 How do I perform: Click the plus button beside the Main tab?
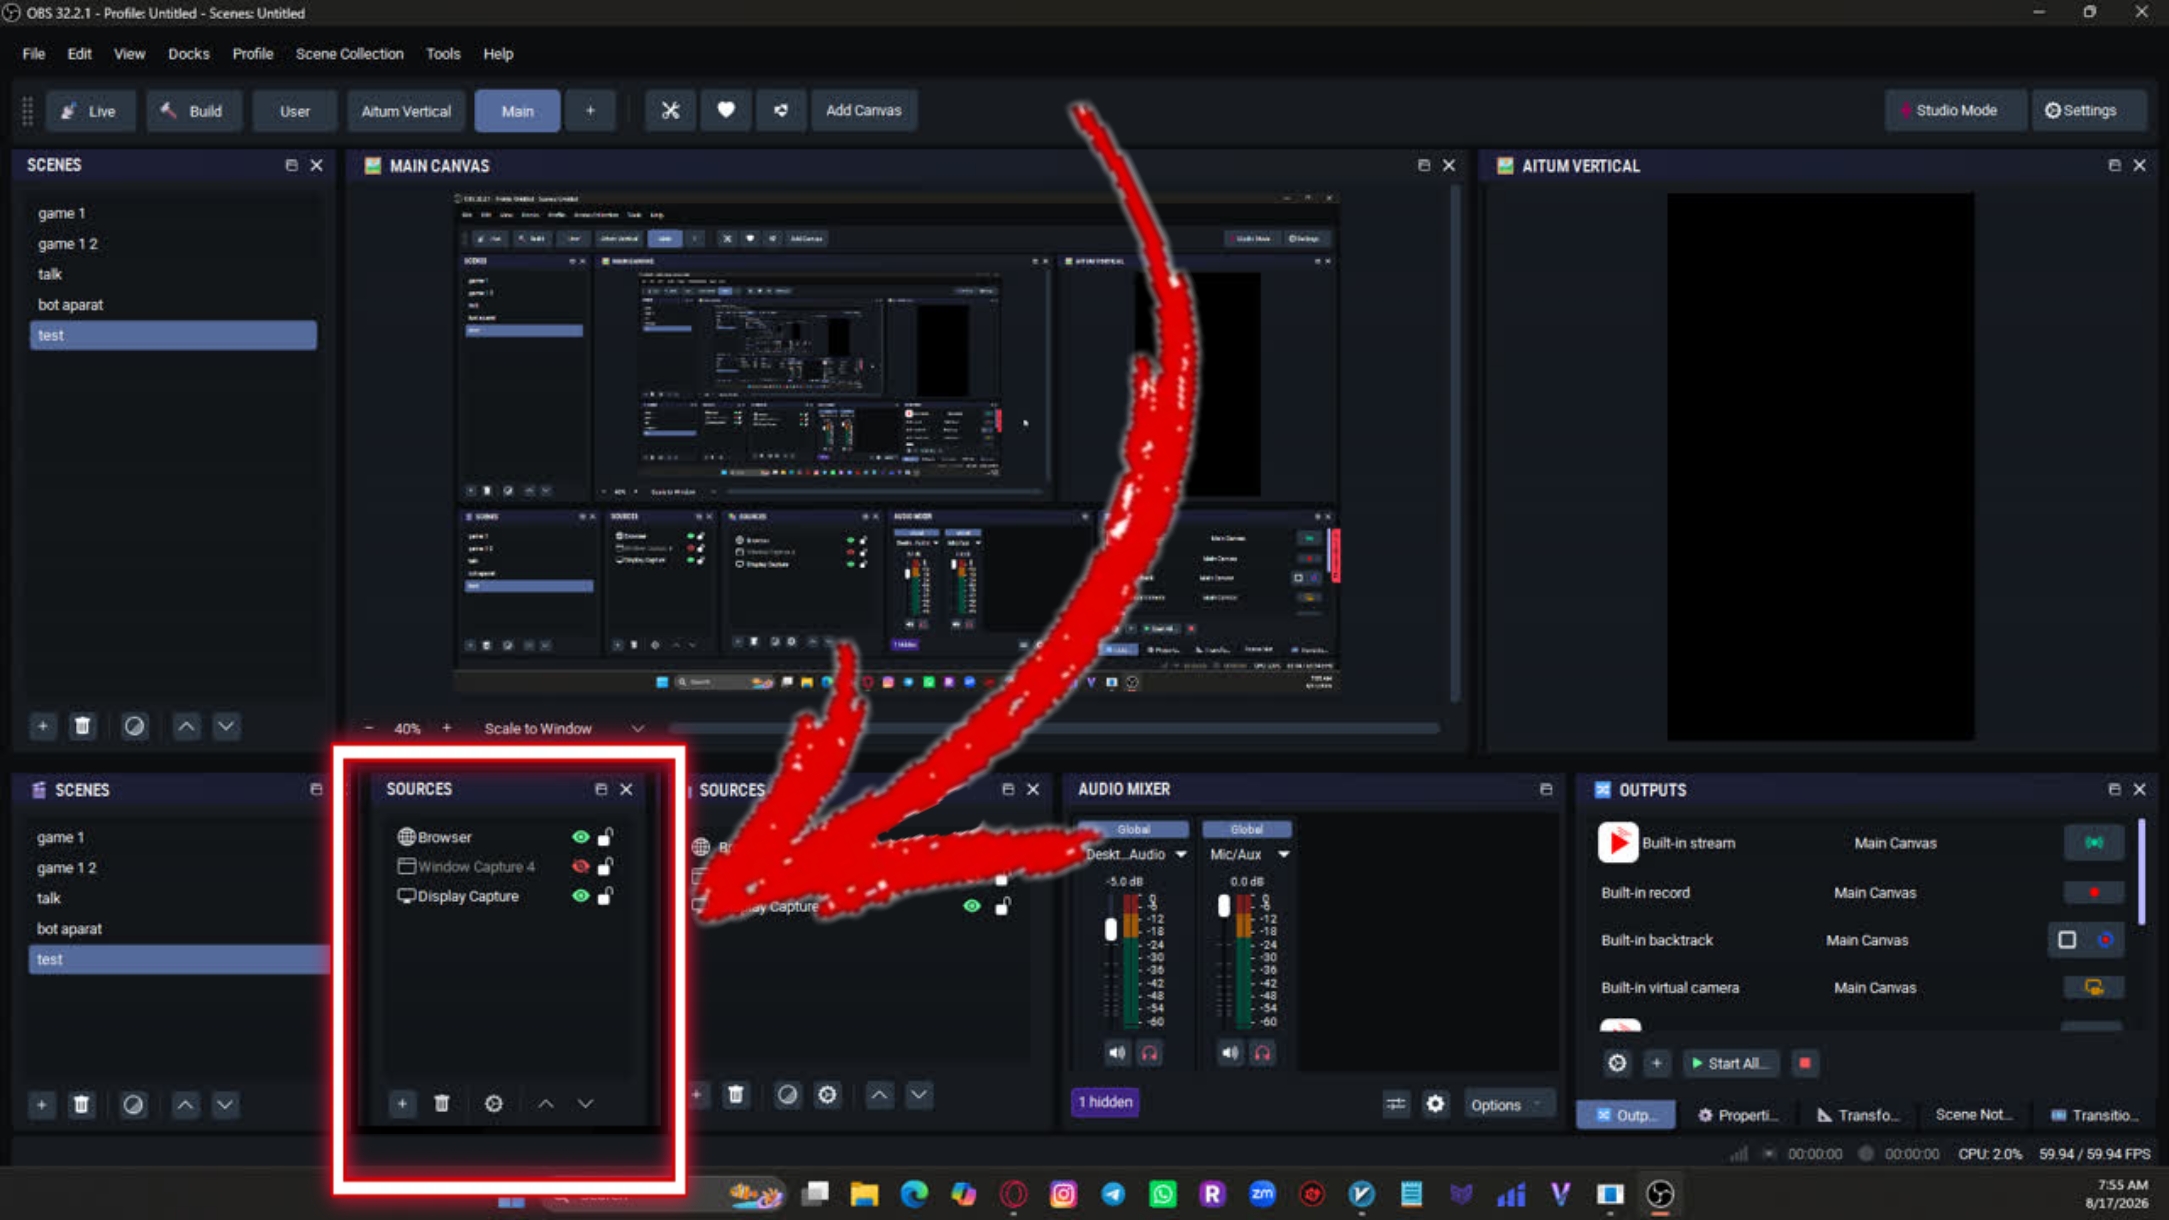tap(590, 111)
